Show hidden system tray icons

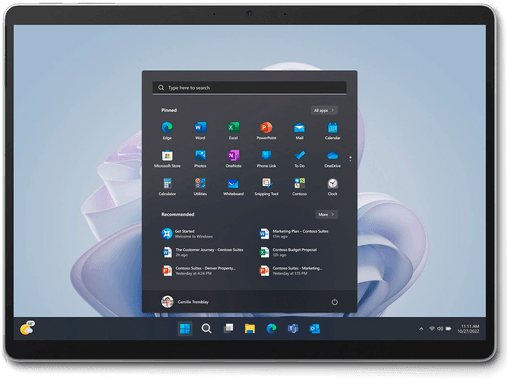(421, 329)
